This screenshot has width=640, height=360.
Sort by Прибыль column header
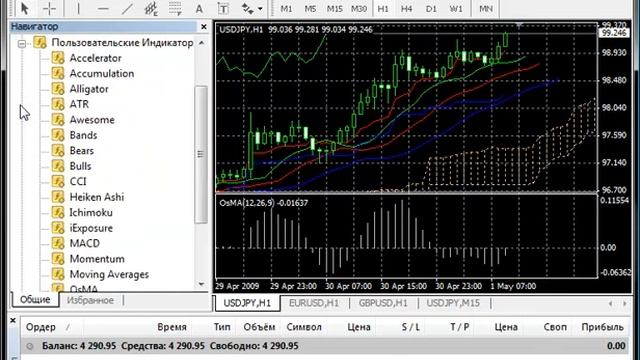click(x=602, y=327)
